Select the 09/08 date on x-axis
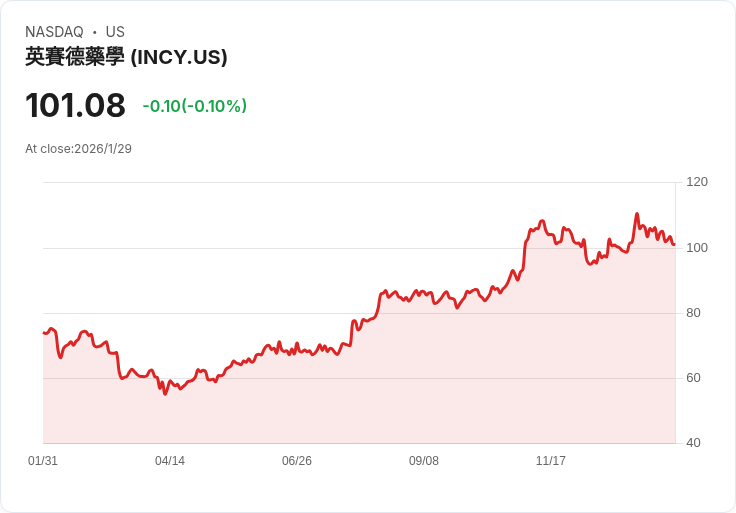 click(424, 461)
